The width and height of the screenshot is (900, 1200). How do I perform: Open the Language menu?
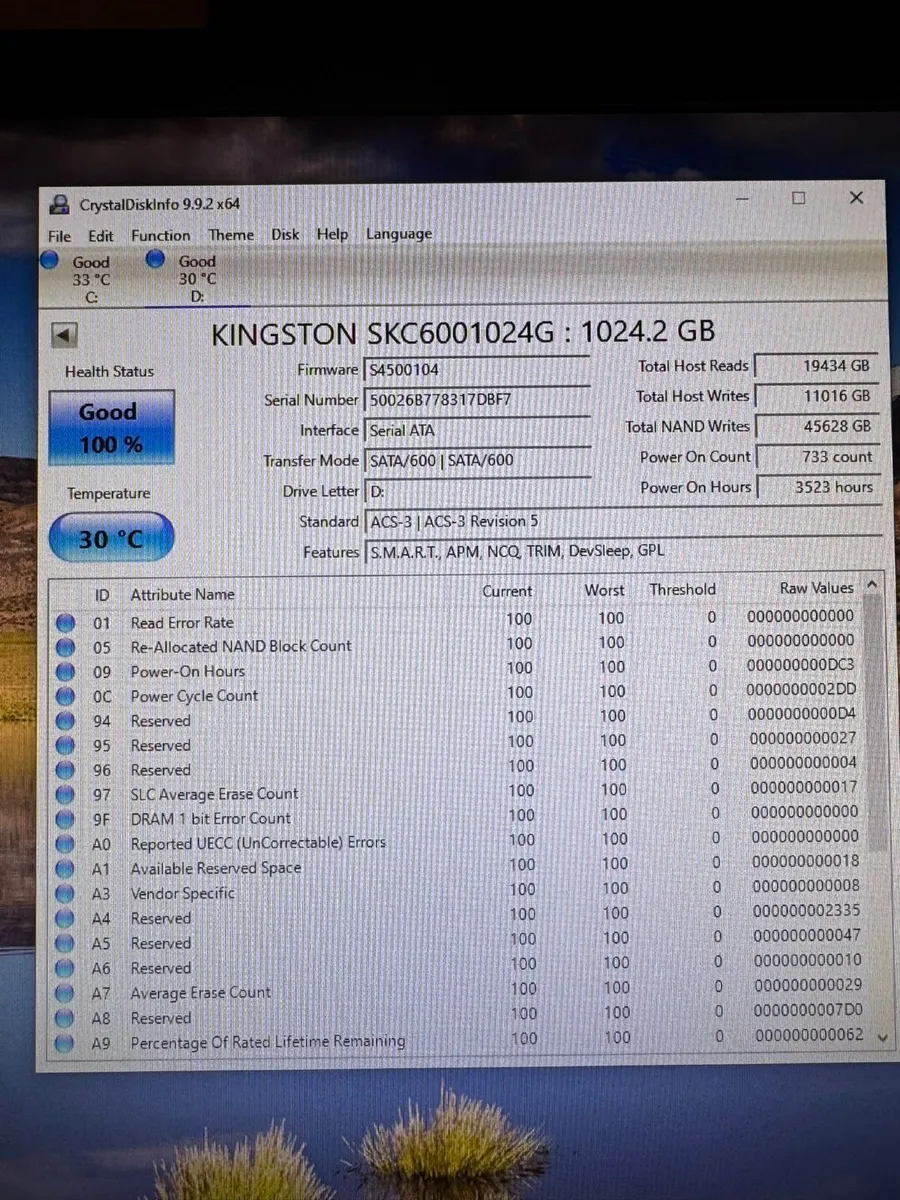(399, 234)
